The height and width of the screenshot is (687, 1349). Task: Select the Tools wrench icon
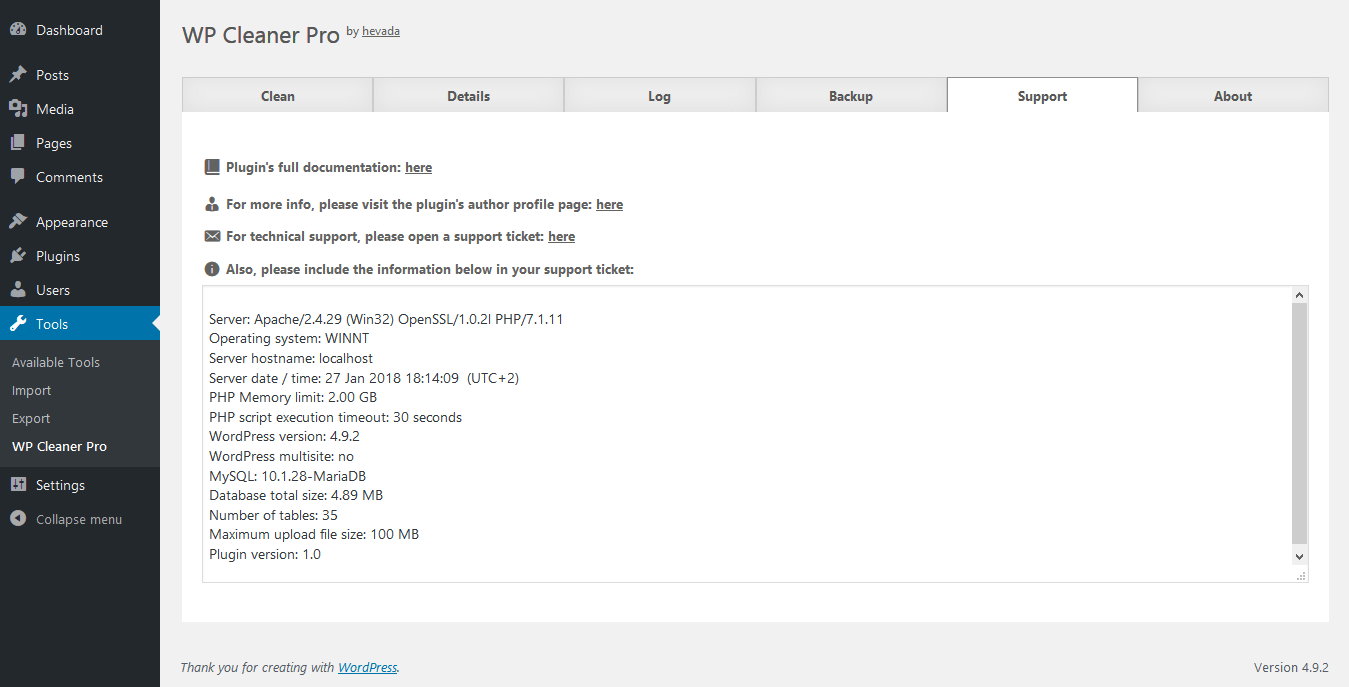tap(19, 323)
